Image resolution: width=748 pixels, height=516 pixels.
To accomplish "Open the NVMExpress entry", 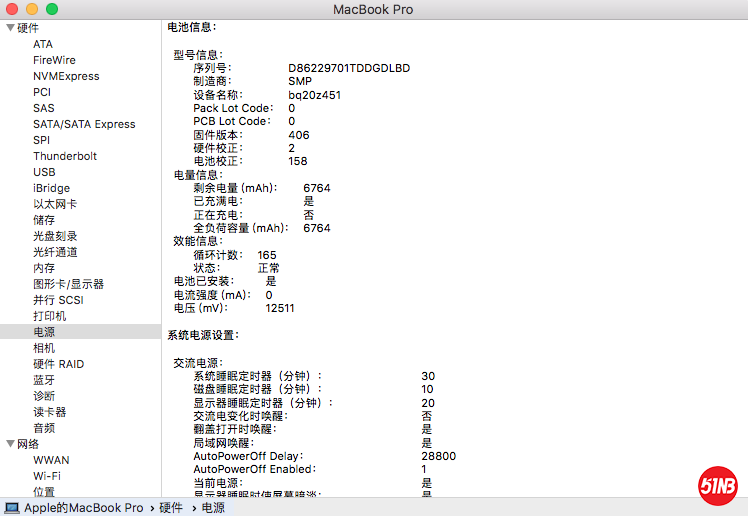I will point(66,76).
